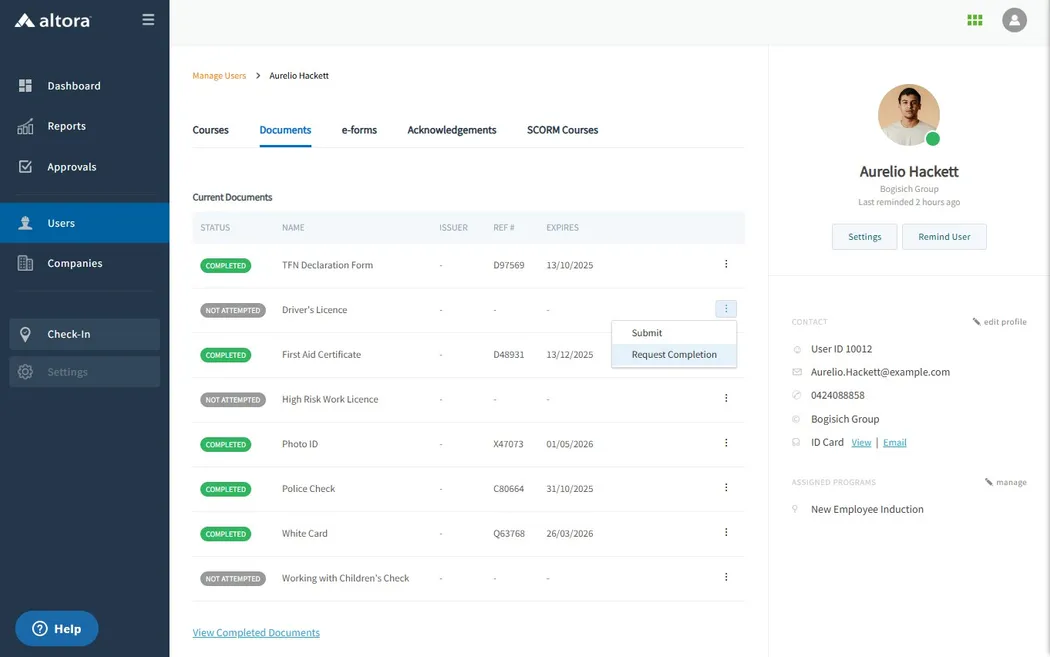Click First Aid Certificate document name
This screenshot has height=657, width=1050.
click(x=321, y=354)
